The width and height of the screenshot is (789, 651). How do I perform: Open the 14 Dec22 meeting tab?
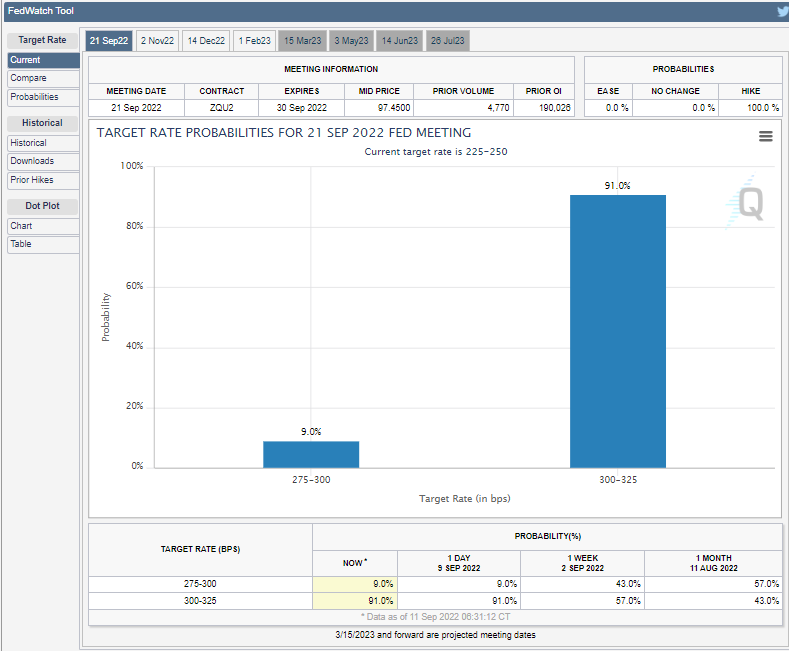click(206, 41)
